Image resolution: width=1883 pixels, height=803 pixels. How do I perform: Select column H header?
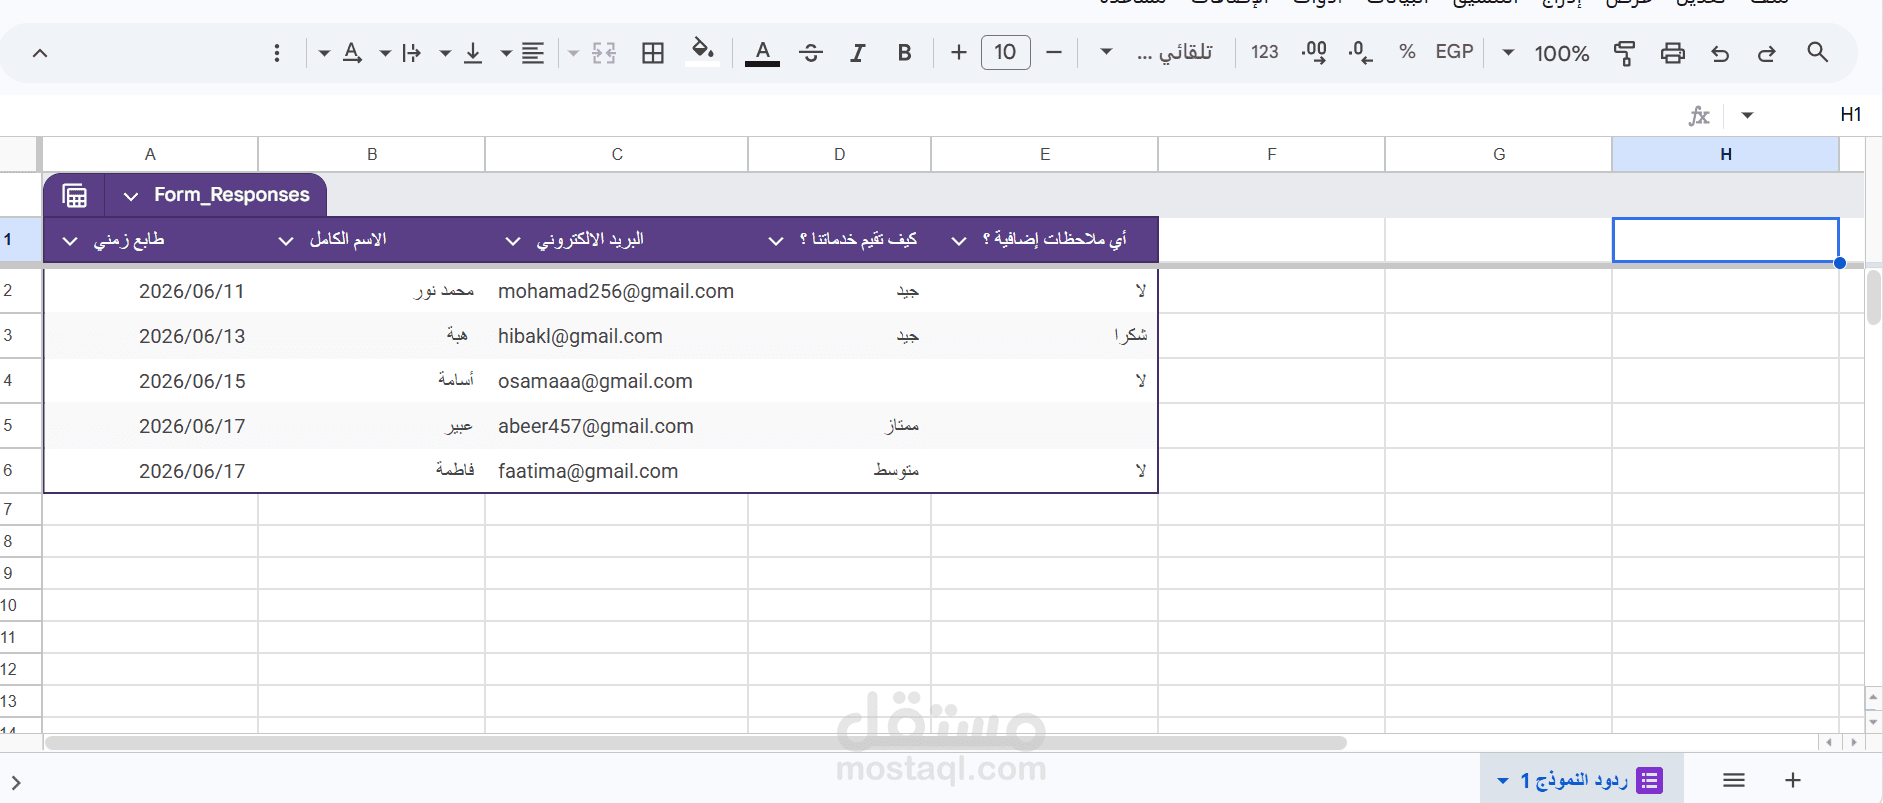(1725, 154)
